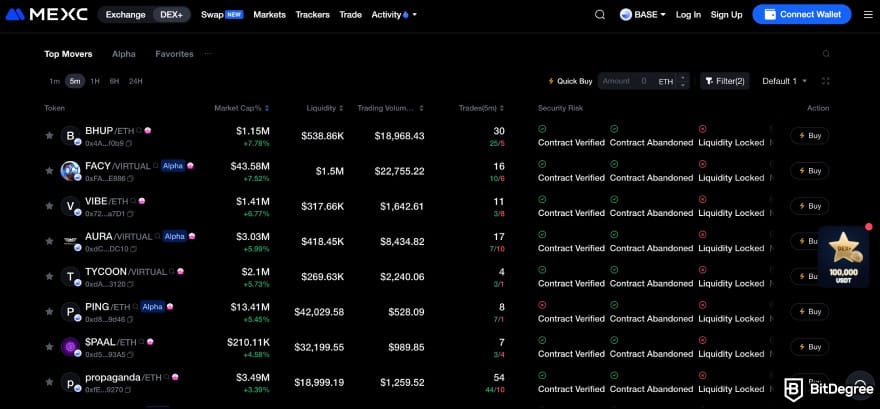Buy BHUP with its Buy button
This screenshot has width=880, height=409.
pos(809,136)
